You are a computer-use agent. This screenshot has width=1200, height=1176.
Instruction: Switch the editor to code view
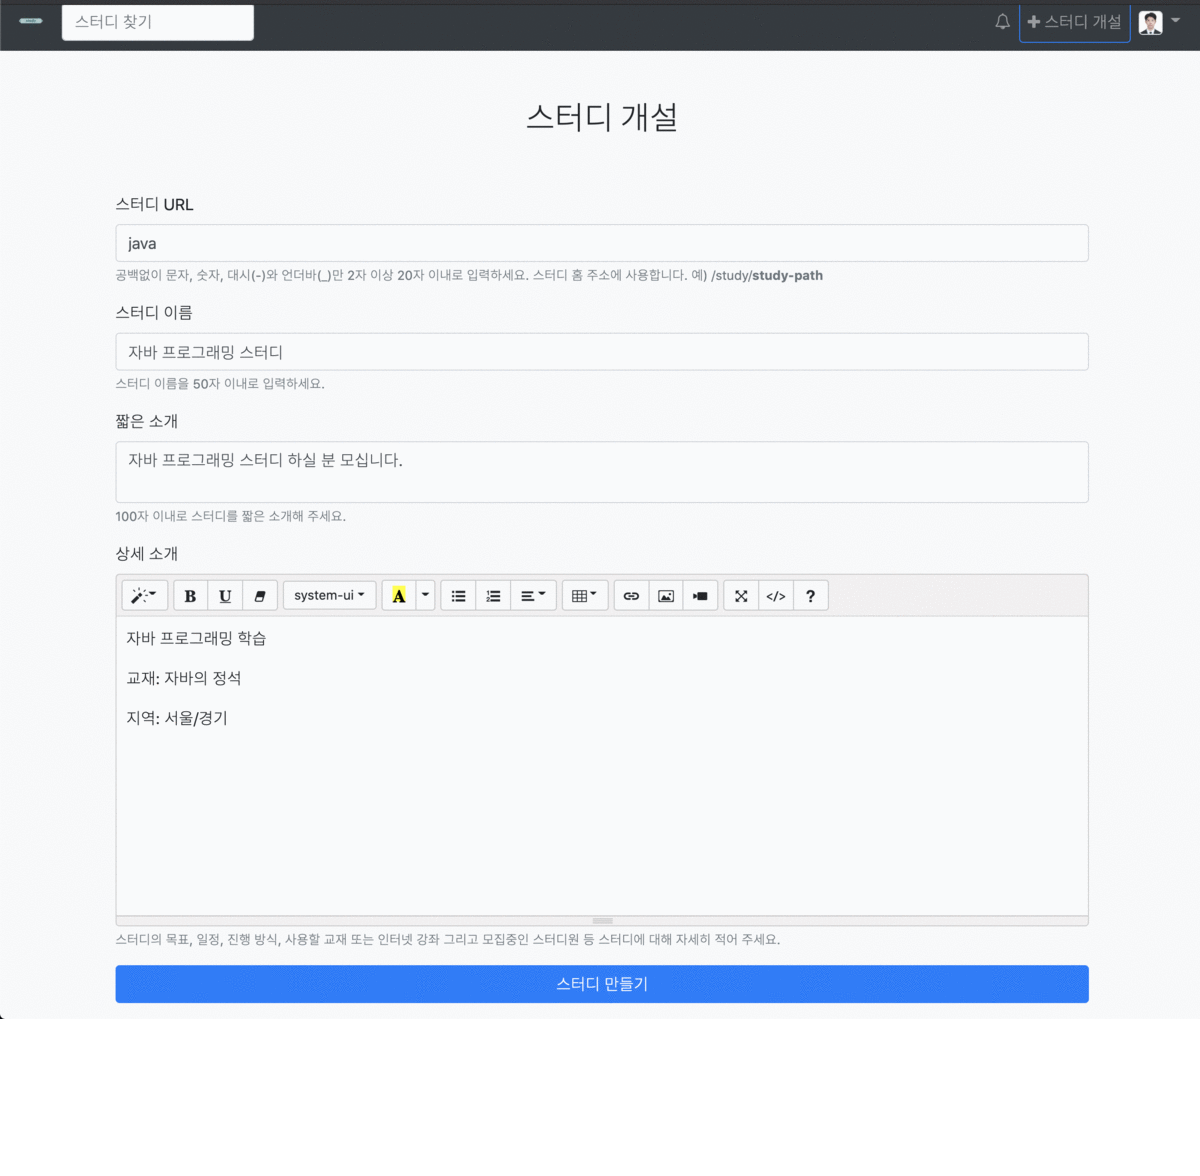coord(775,595)
